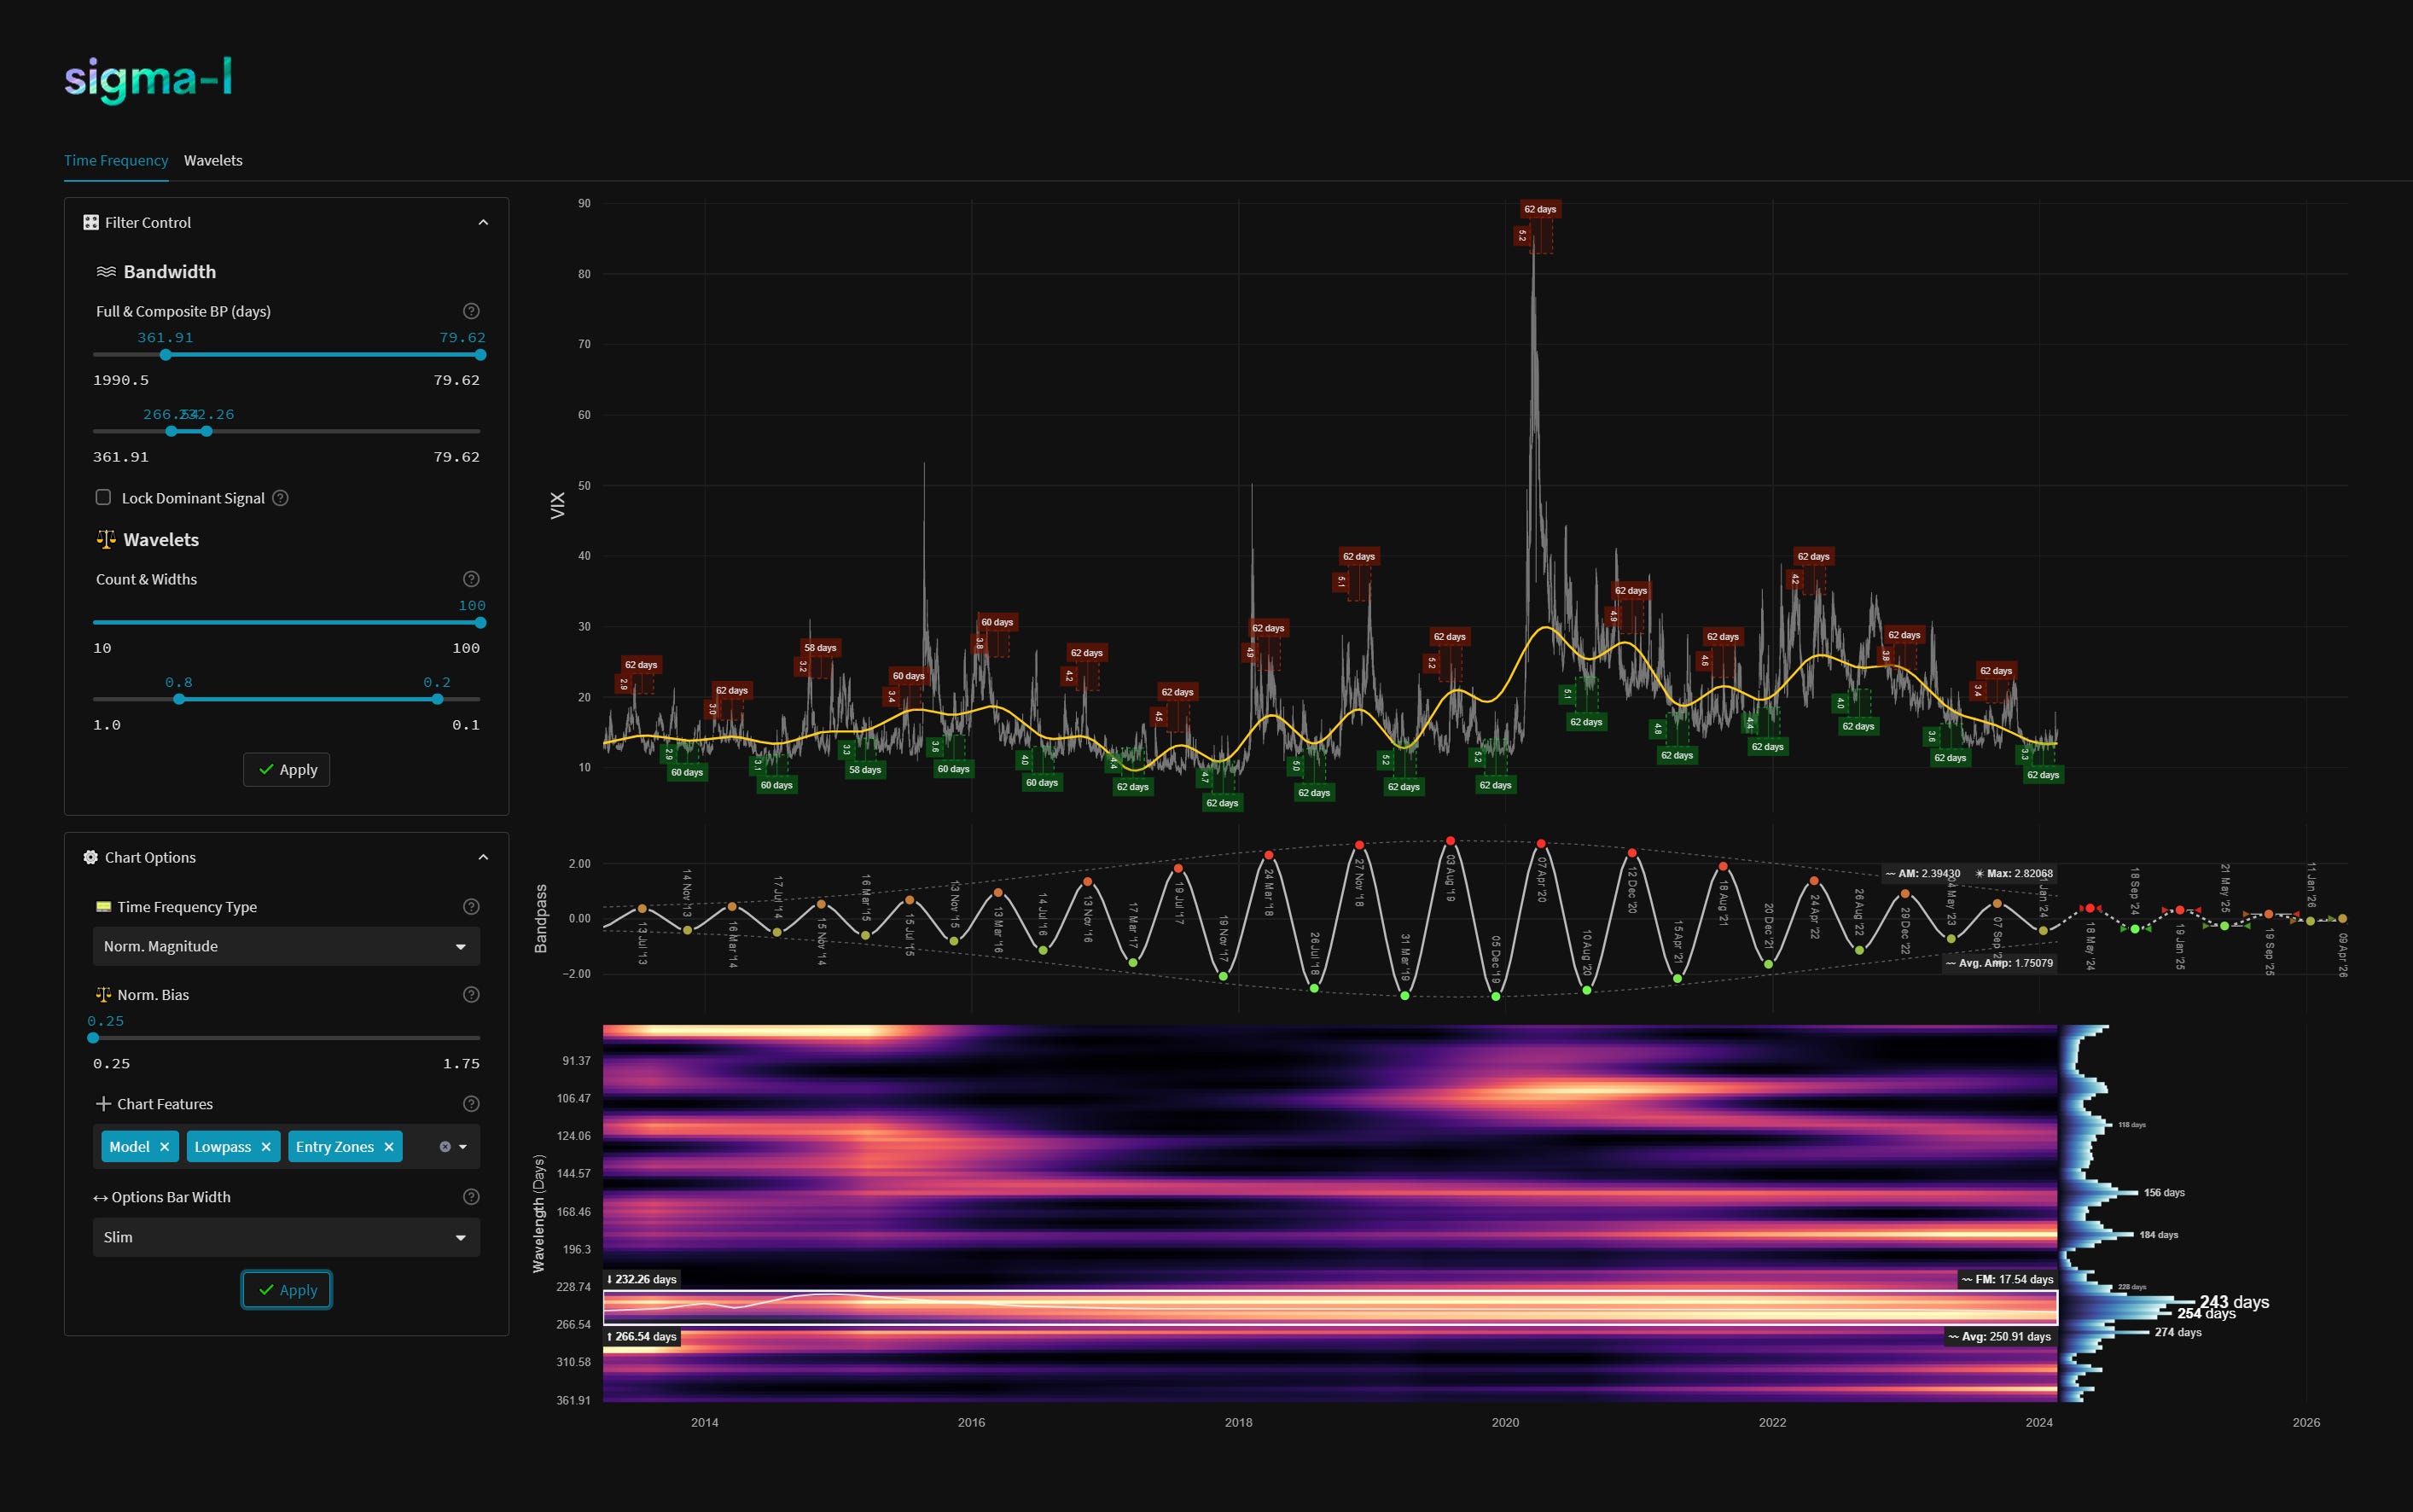Viewport: 2413px width, 1512px height.
Task: Clear all chart feature tags
Action: 445,1147
